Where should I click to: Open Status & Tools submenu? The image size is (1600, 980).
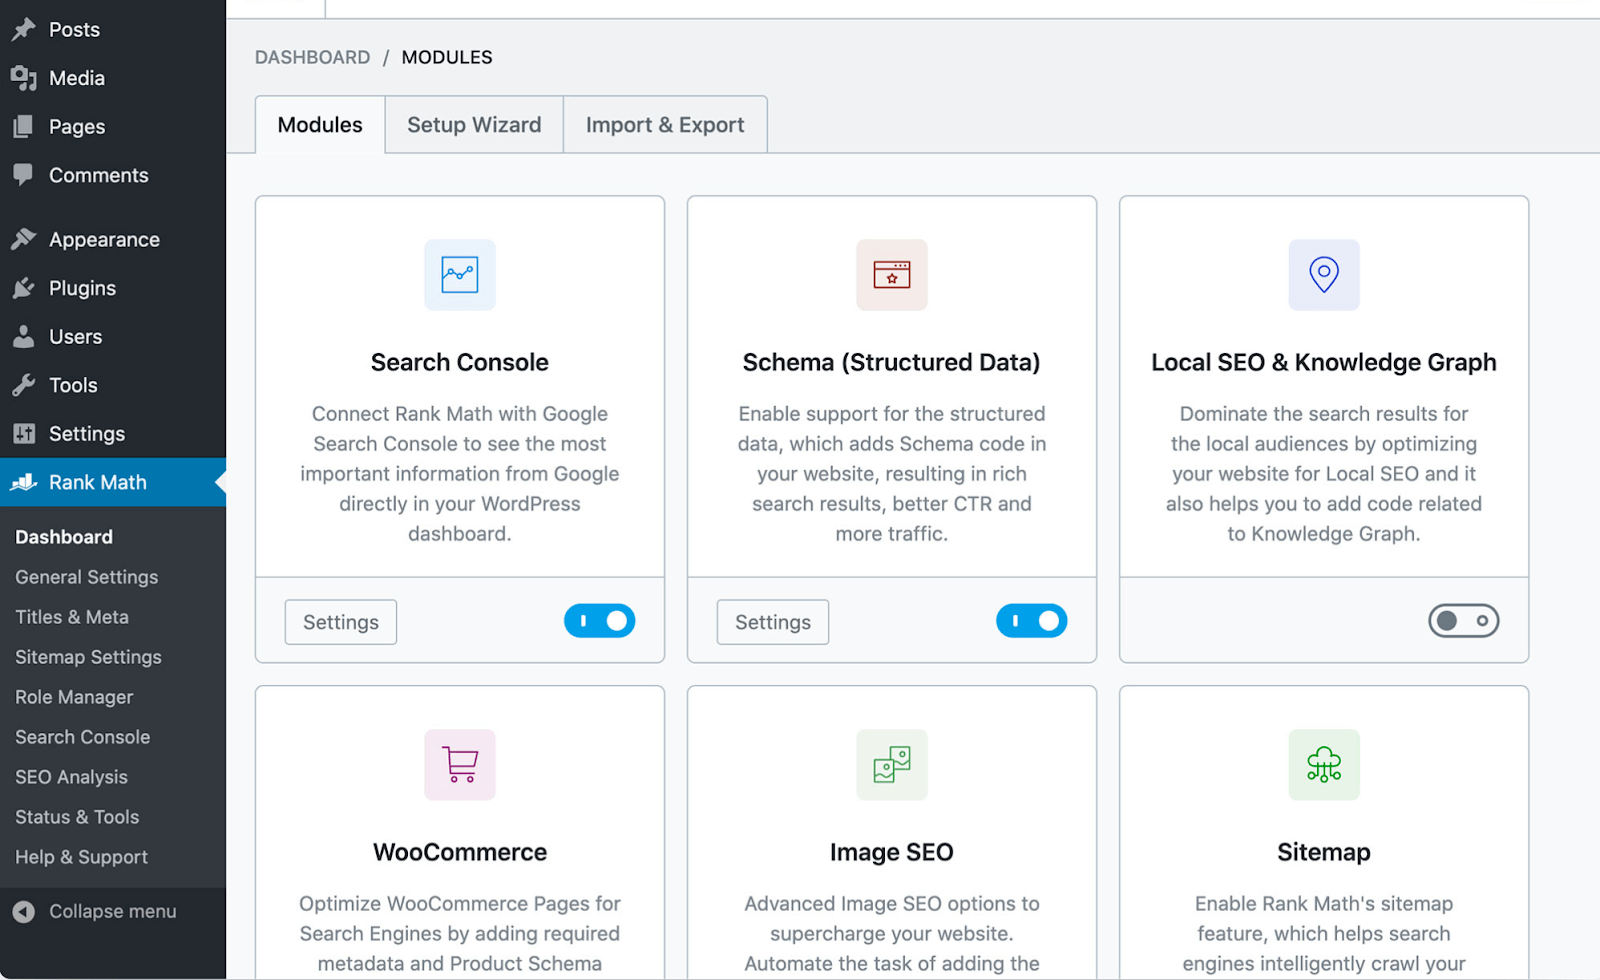coord(77,817)
